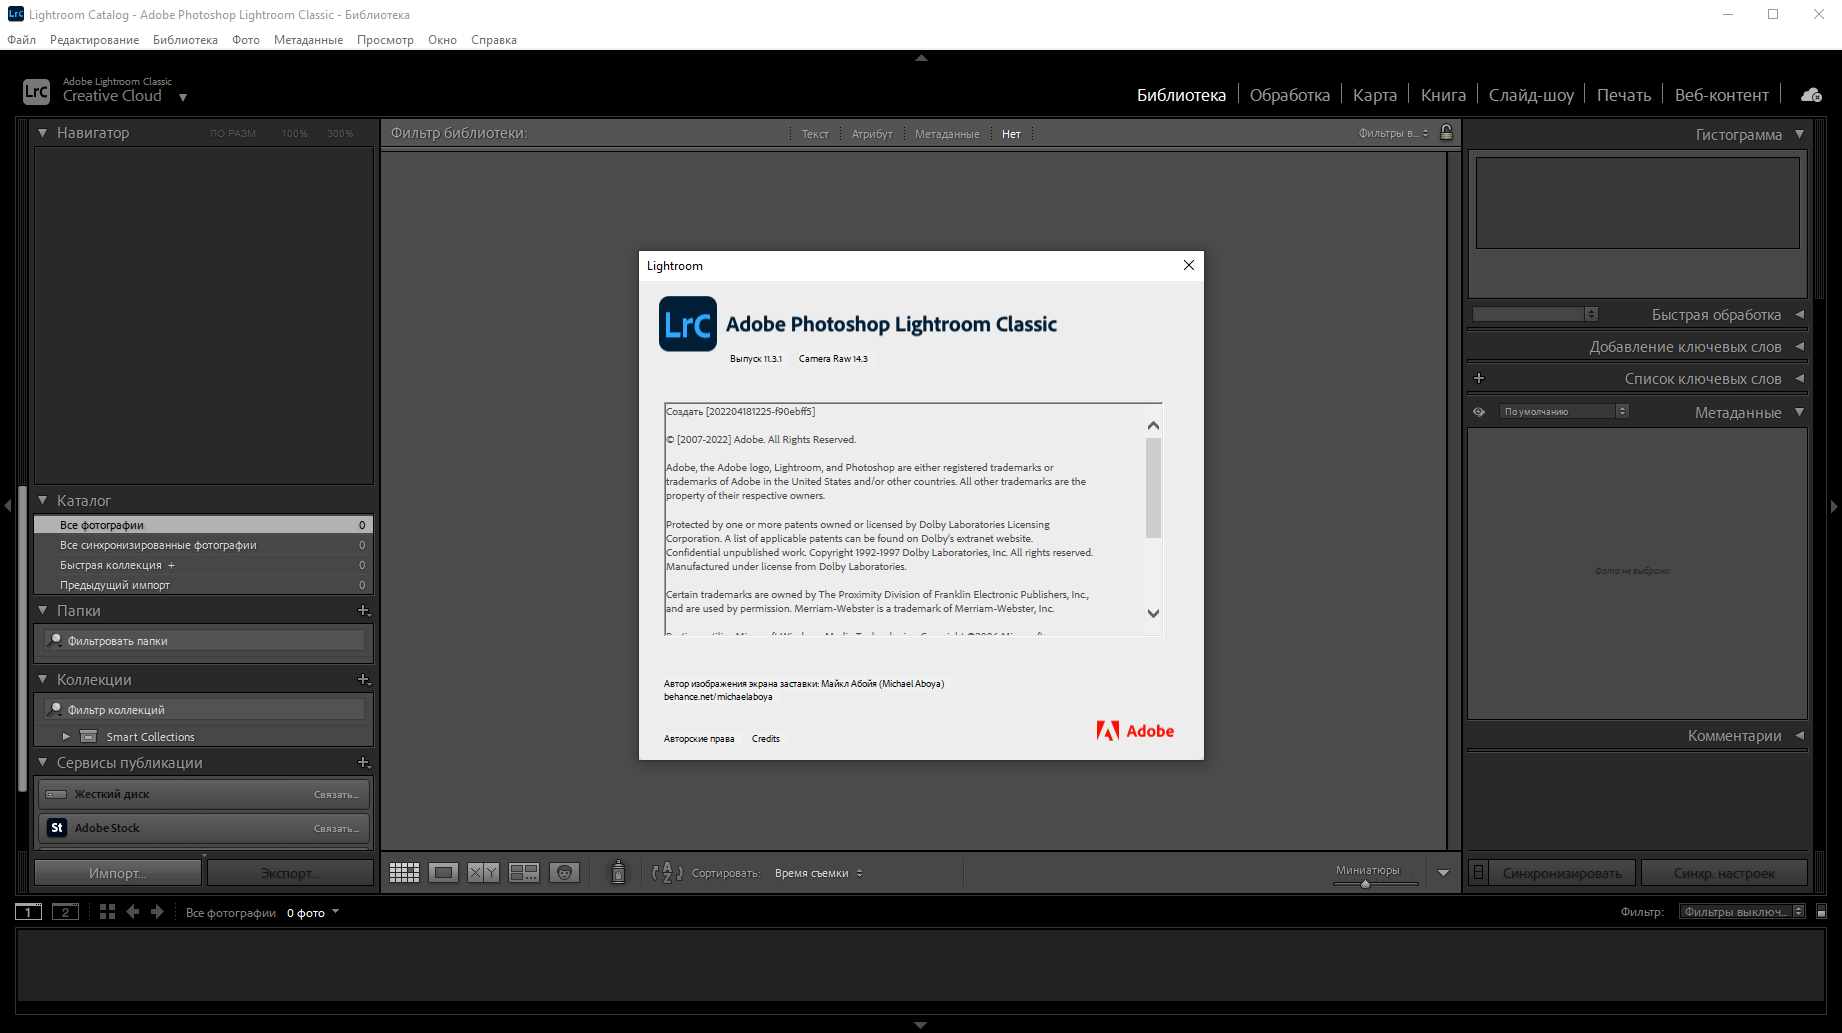Click Связать for Adobe Stock
This screenshot has width=1842, height=1033.
click(336, 828)
